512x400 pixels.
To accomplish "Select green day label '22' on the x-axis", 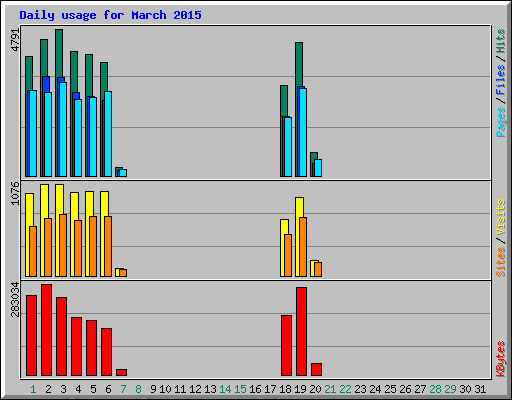I will point(345,389).
